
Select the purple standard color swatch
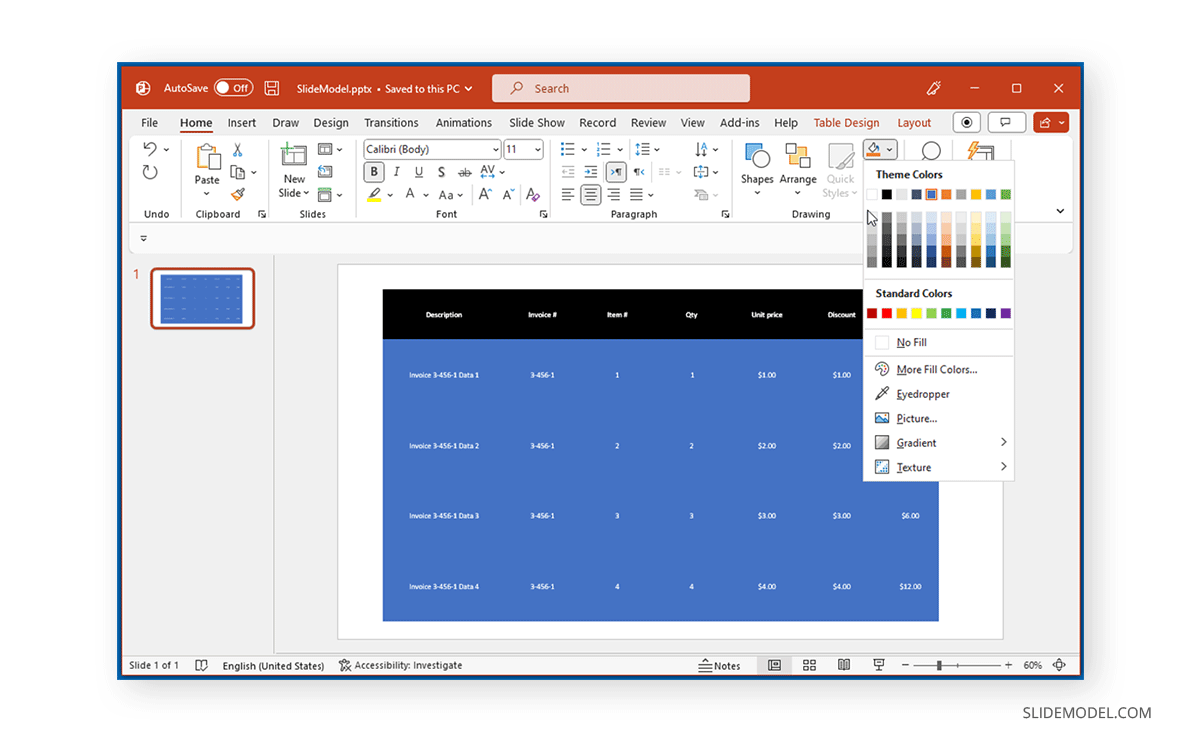[x=1006, y=313]
